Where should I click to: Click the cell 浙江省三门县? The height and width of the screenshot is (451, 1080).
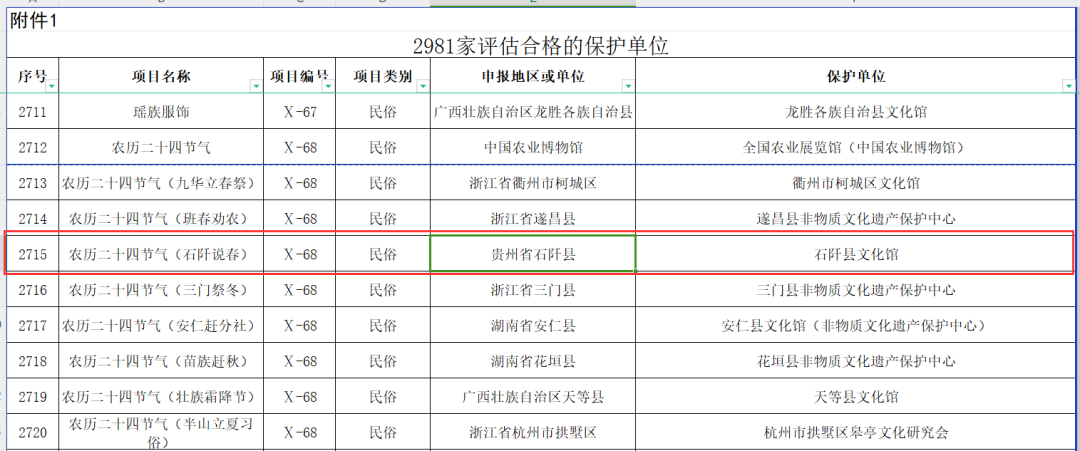pyautogui.click(x=532, y=290)
